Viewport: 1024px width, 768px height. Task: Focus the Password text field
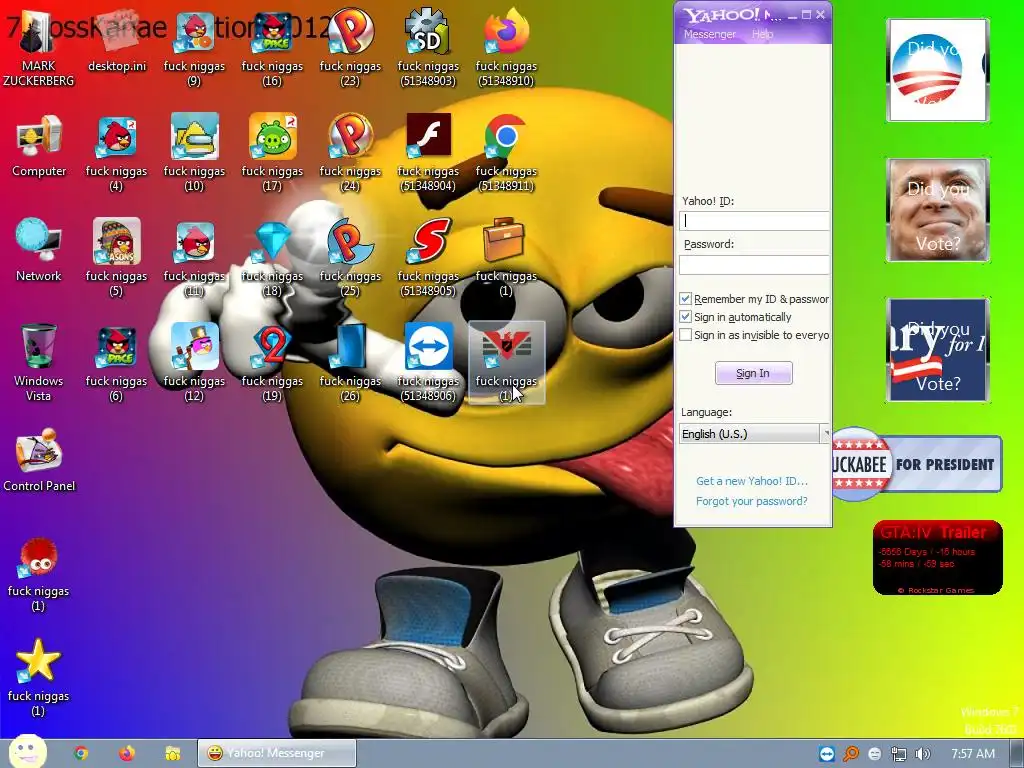(754, 264)
